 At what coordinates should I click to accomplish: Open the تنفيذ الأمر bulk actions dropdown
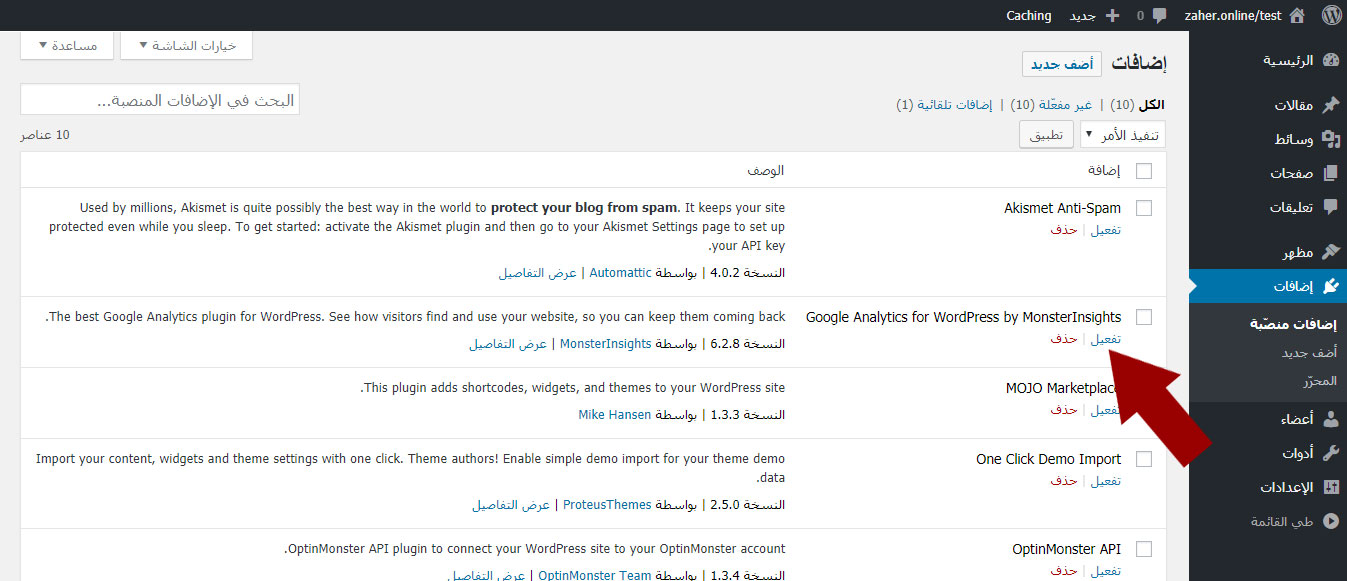(1123, 135)
